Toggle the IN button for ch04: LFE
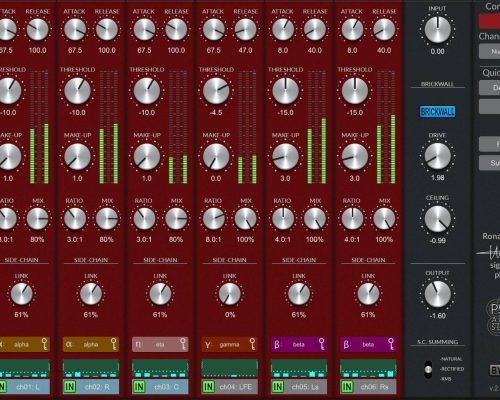 pos(208,387)
